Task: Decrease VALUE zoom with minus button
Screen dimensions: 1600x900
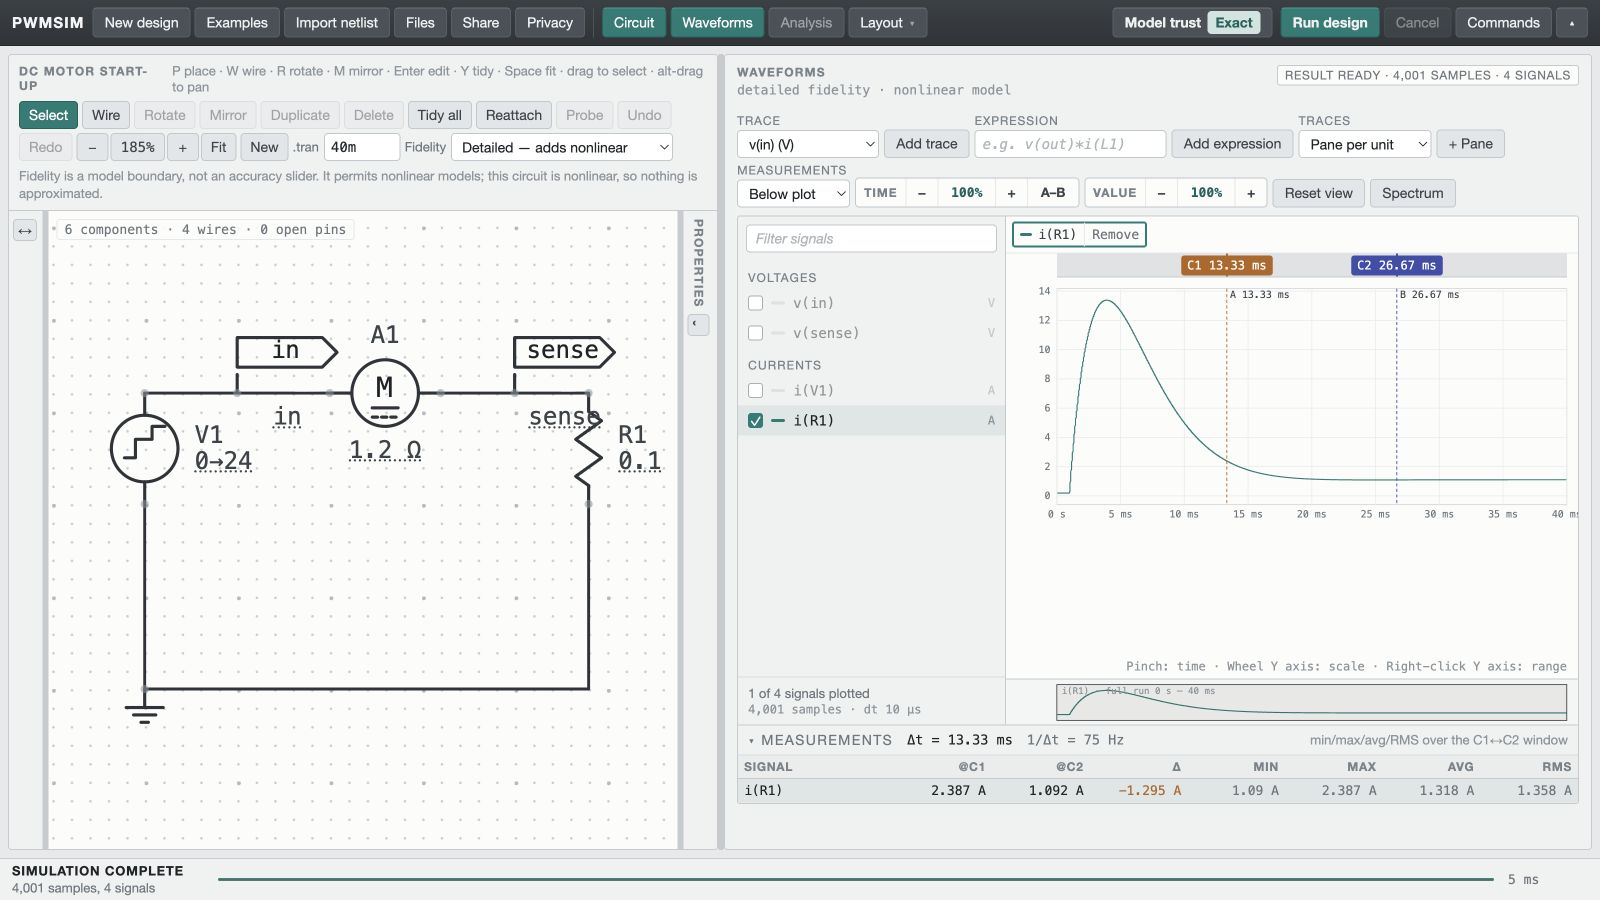Action: (1161, 193)
